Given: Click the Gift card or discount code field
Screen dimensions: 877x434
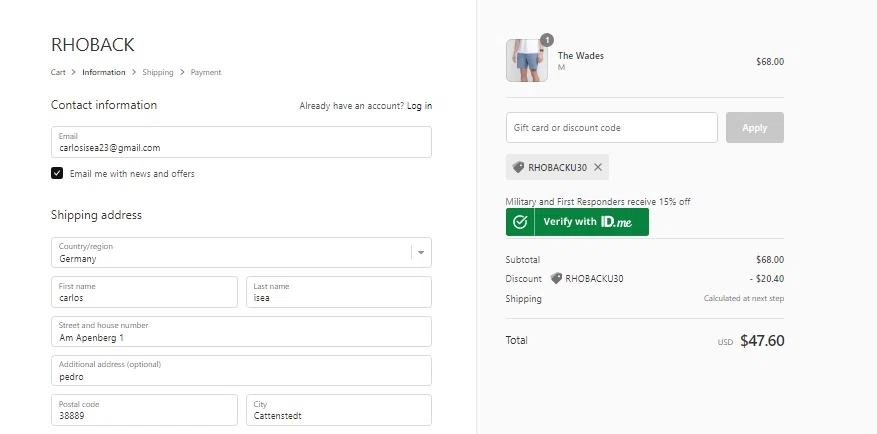Looking at the screenshot, I should point(611,128).
